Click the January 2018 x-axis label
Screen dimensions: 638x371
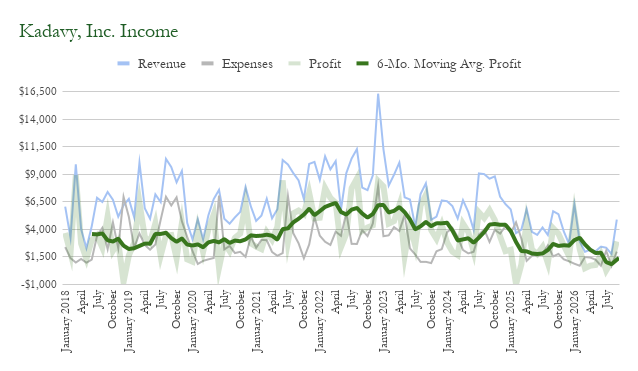click(x=66, y=321)
